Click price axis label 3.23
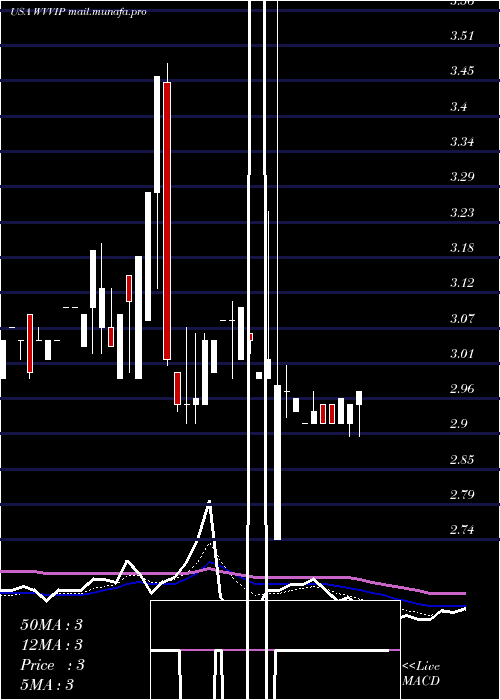Screen dimensions: 500x700 pyautogui.click(x=462, y=212)
